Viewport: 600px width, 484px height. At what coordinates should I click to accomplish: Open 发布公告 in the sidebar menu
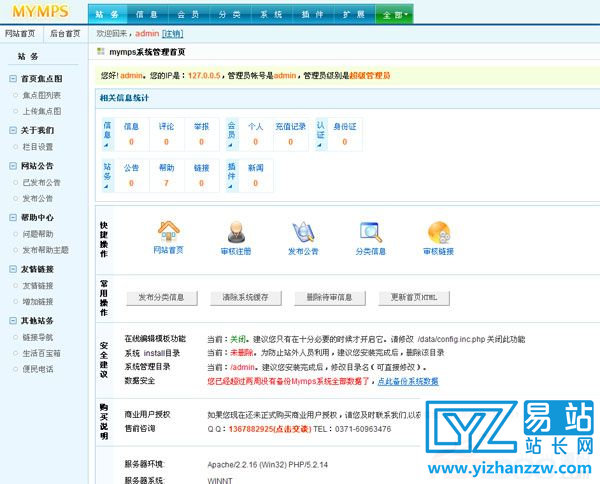point(38,199)
